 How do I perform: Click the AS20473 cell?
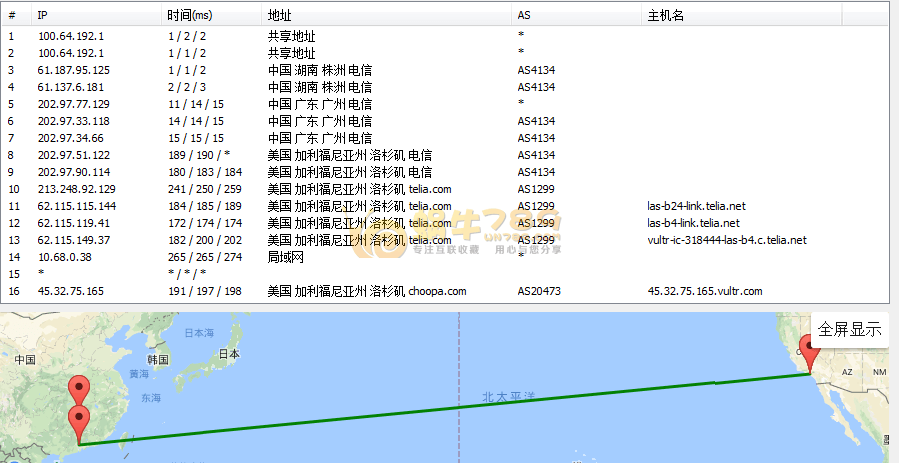pyautogui.click(x=537, y=291)
